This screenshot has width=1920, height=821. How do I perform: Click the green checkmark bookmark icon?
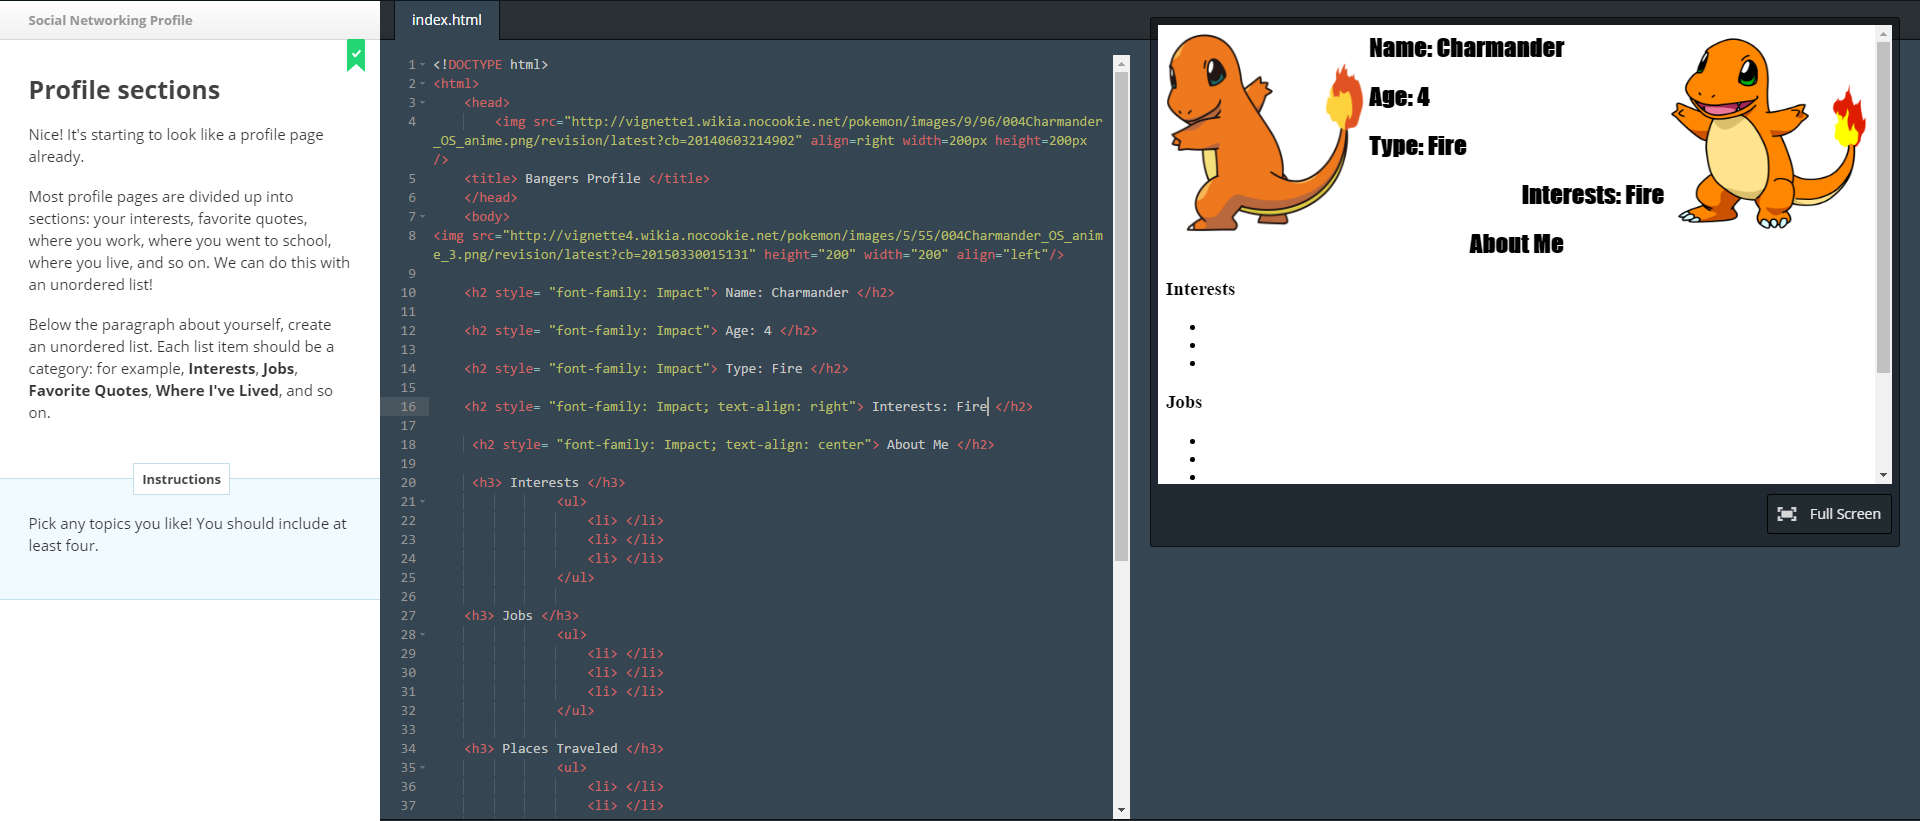[x=356, y=54]
